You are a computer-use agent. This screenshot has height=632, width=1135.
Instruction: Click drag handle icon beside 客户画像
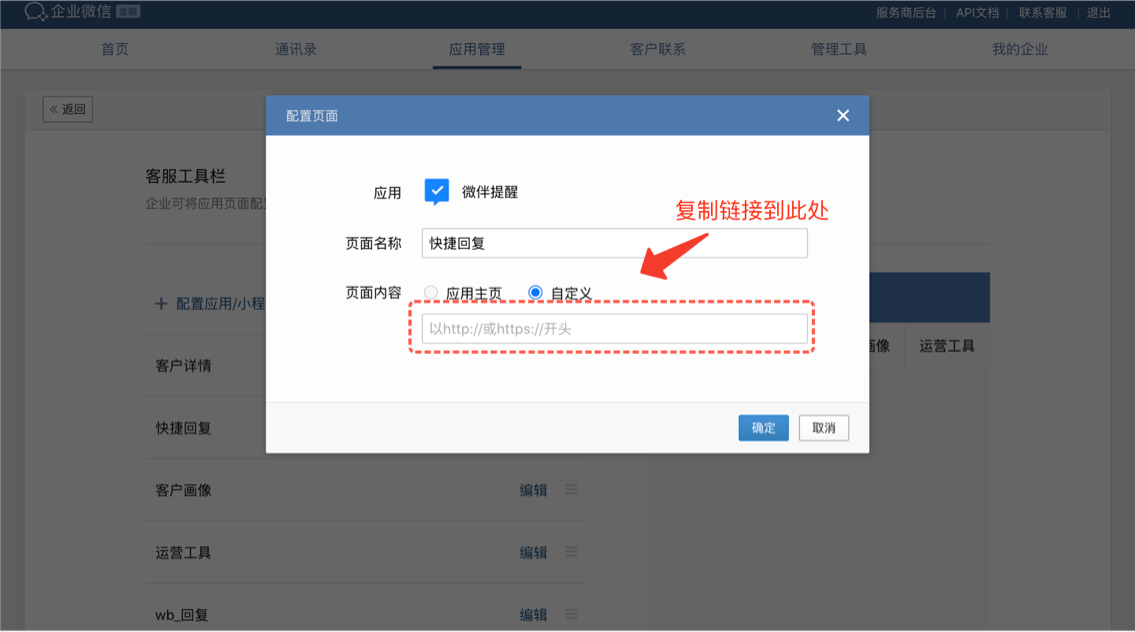[571, 489]
